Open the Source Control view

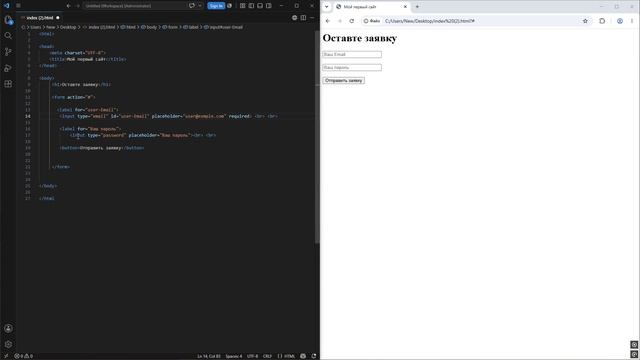pyautogui.click(x=8, y=52)
